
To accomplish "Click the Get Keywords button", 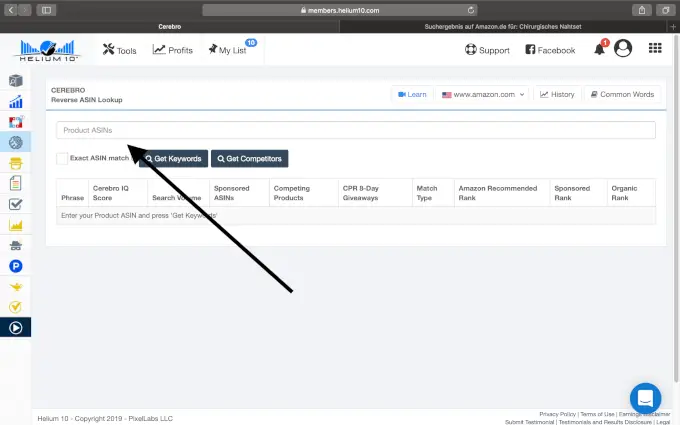I will tap(174, 158).
